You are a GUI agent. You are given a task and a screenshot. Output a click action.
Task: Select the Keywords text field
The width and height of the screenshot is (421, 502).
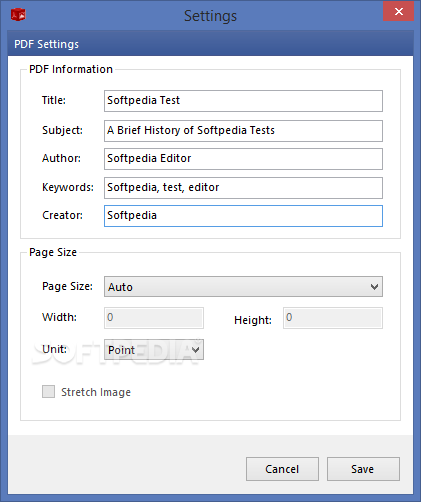pyautogui.click(x=243, y=188)
